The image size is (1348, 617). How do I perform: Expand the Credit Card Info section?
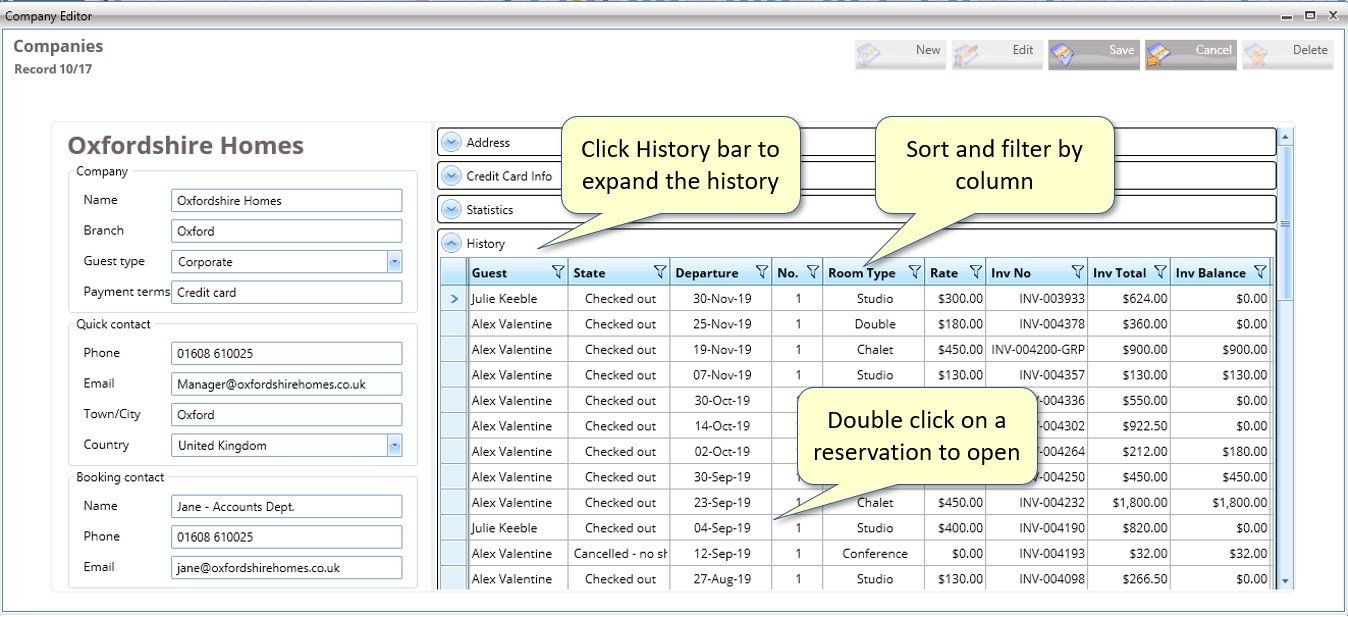(x=451, y=176)
